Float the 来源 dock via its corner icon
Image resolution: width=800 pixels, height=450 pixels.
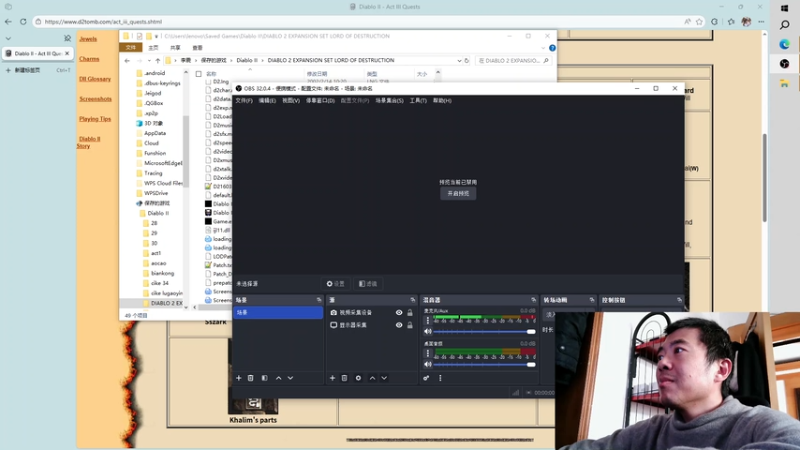point(413,300)
